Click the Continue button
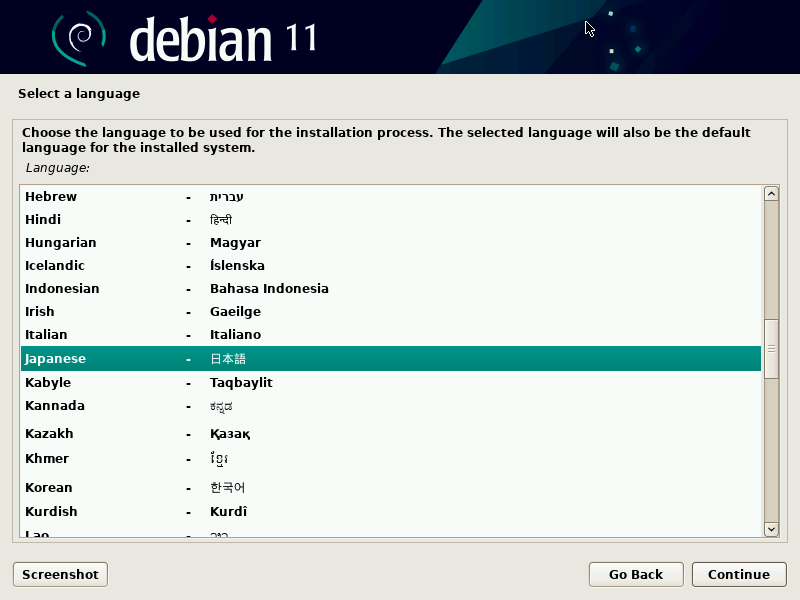The width and height of the screenshot is (800, 600). click(739, 574)
